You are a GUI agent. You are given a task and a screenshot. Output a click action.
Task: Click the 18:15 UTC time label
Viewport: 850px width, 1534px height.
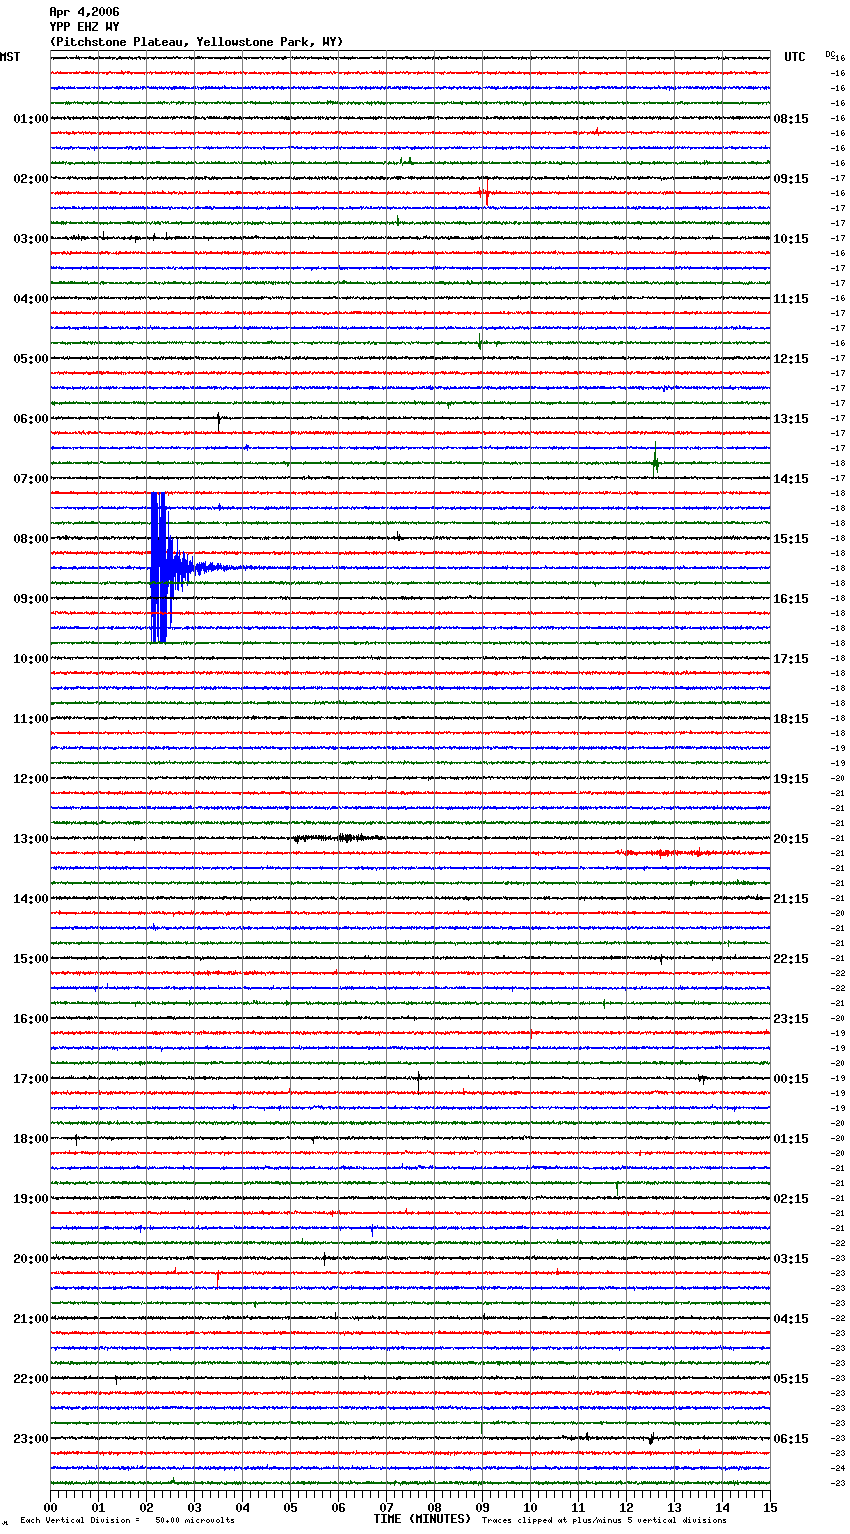791,719
